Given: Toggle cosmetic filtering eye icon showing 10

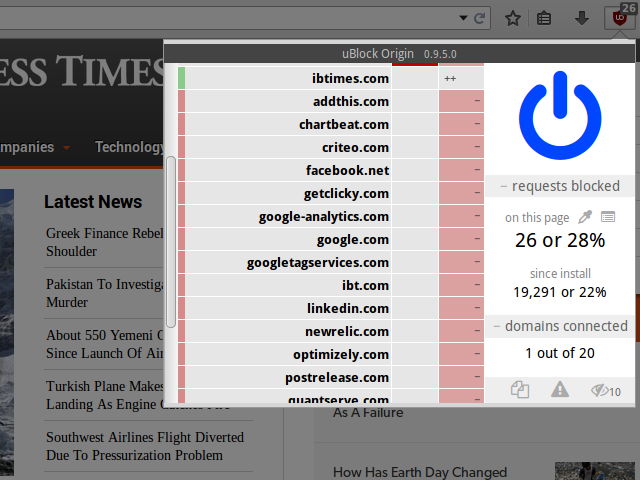Looking at the screenshot, I should 605,391.
